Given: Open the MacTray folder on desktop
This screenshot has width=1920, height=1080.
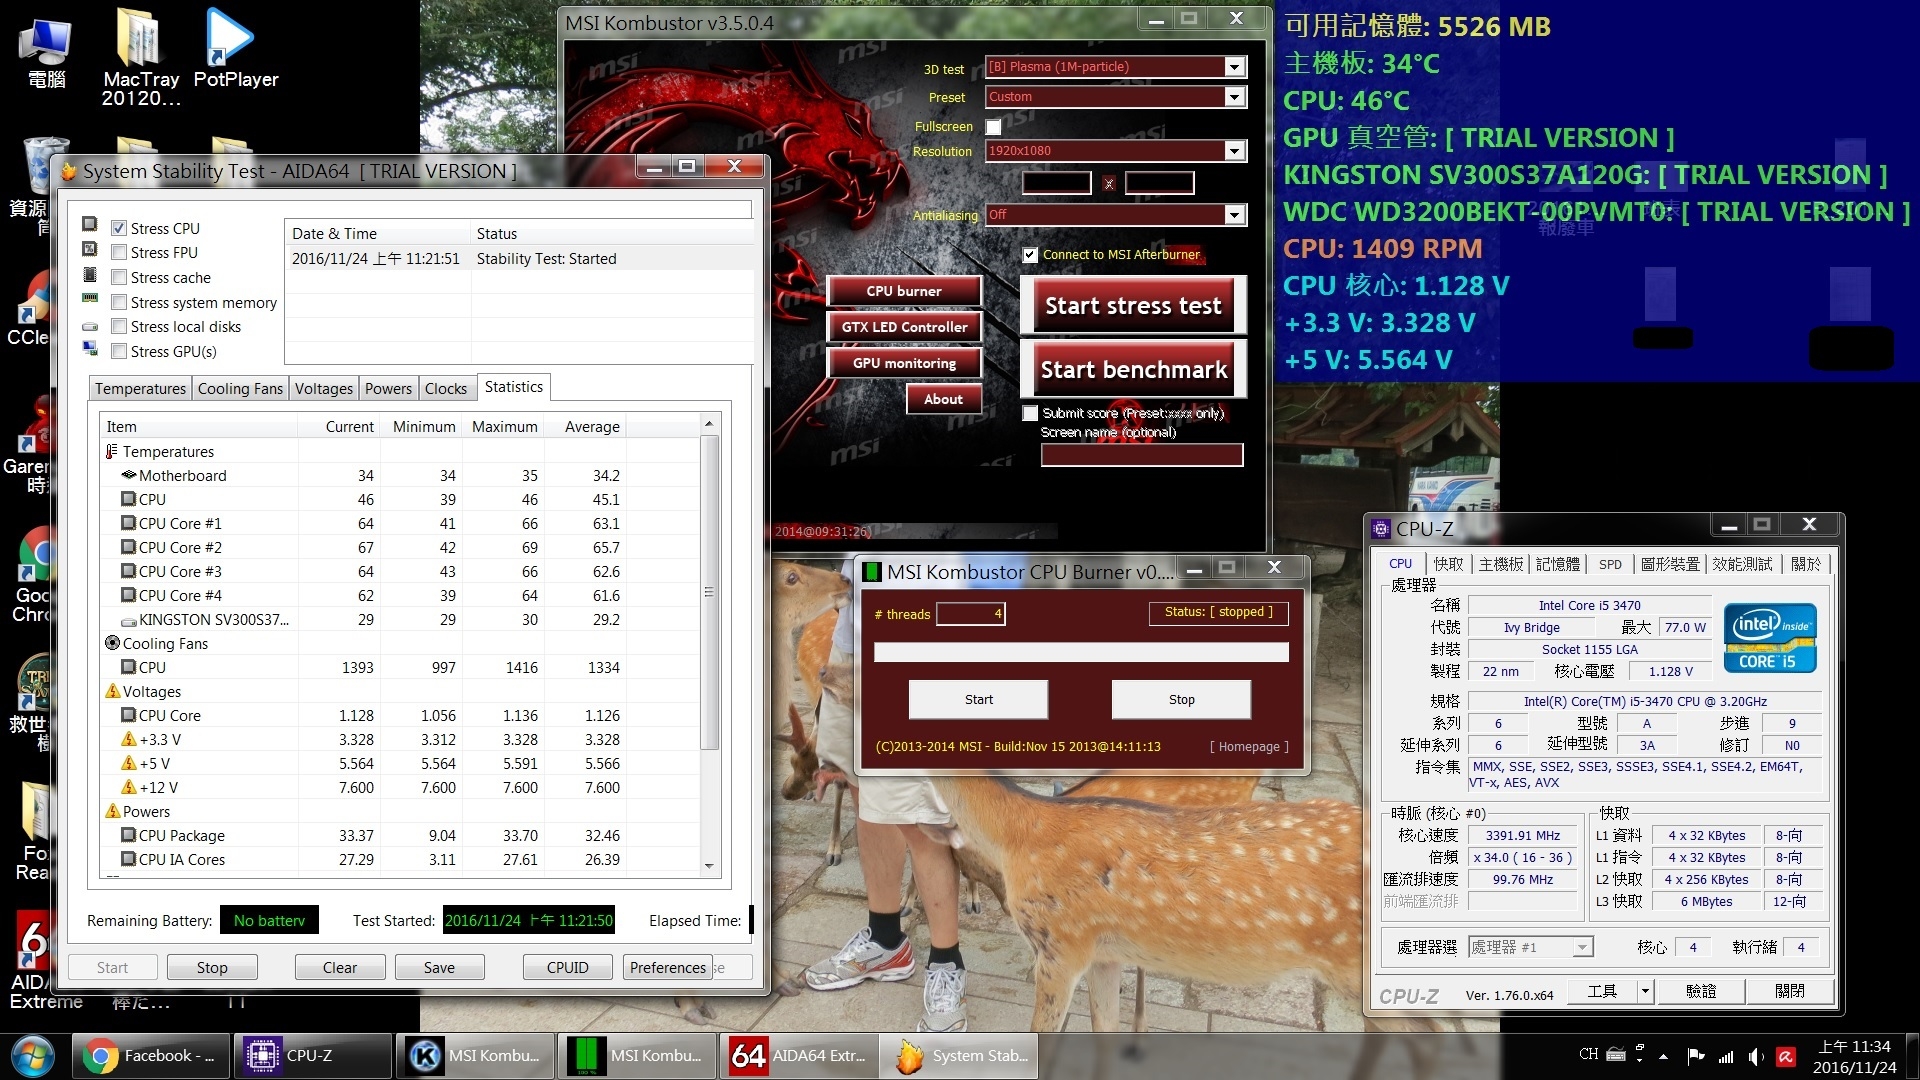Looking at the screenshot, I should click(x=140, y=57).
